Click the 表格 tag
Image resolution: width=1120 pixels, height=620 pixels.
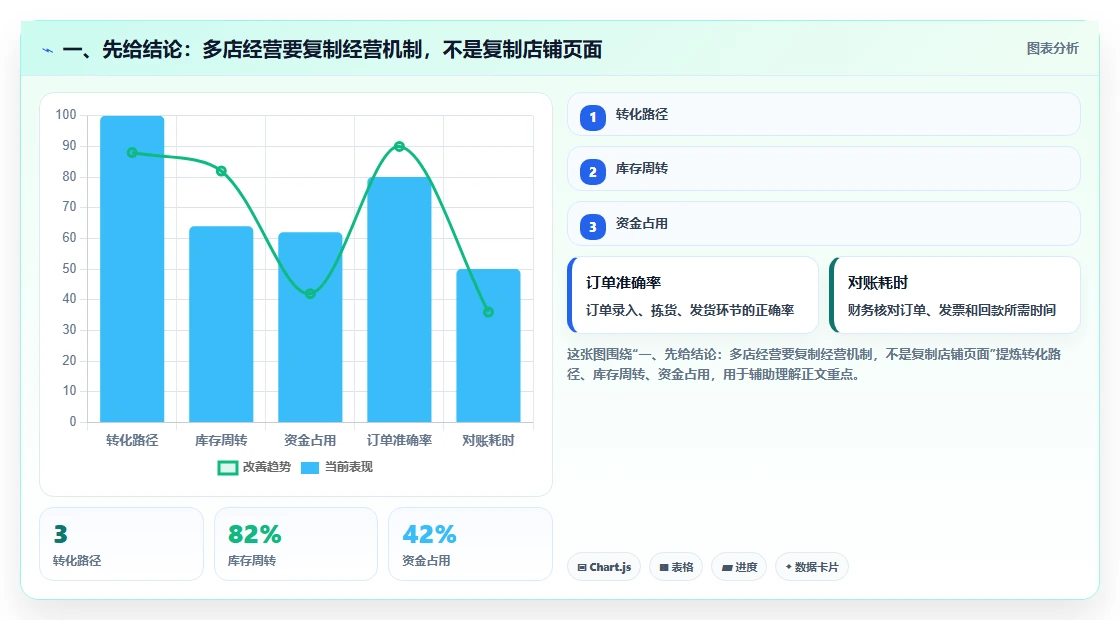click(676, 567)
